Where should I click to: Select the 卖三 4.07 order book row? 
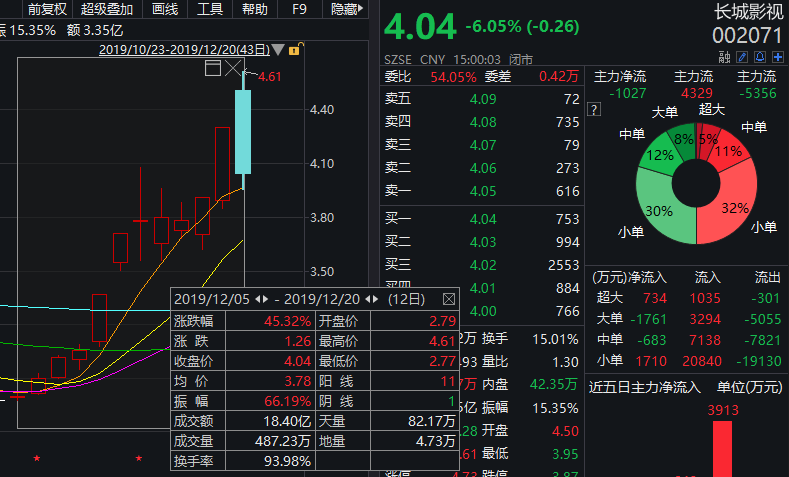pyautogui.click(x=482, y=145)
